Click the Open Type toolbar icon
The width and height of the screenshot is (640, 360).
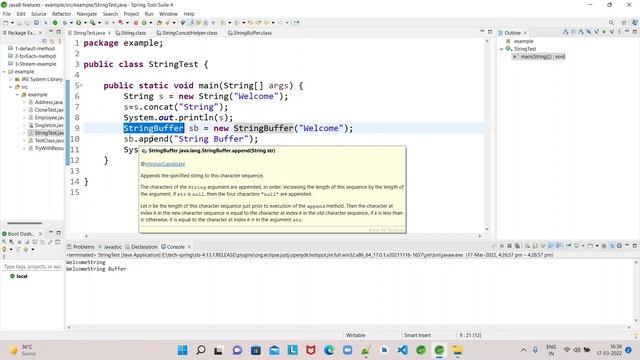[x=159, y=22]
